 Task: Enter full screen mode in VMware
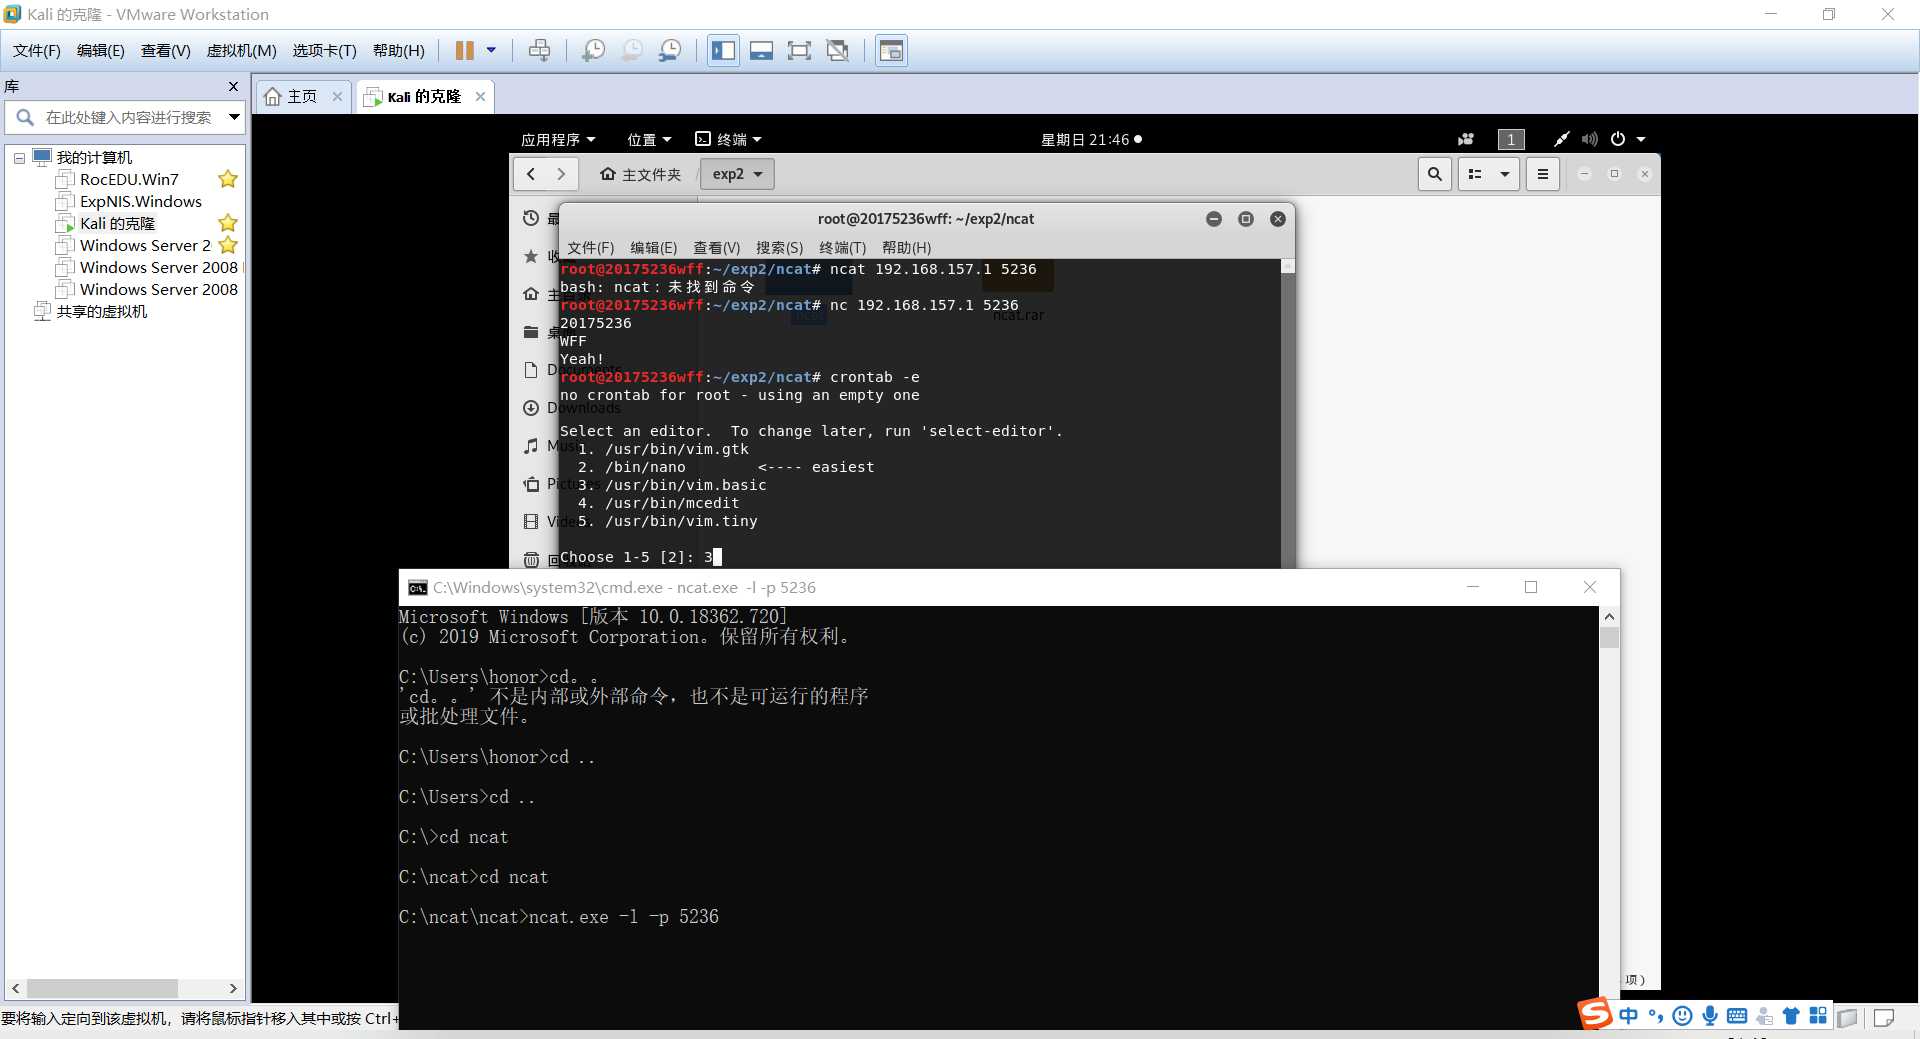pyautogui.click(x=799, y=50)
